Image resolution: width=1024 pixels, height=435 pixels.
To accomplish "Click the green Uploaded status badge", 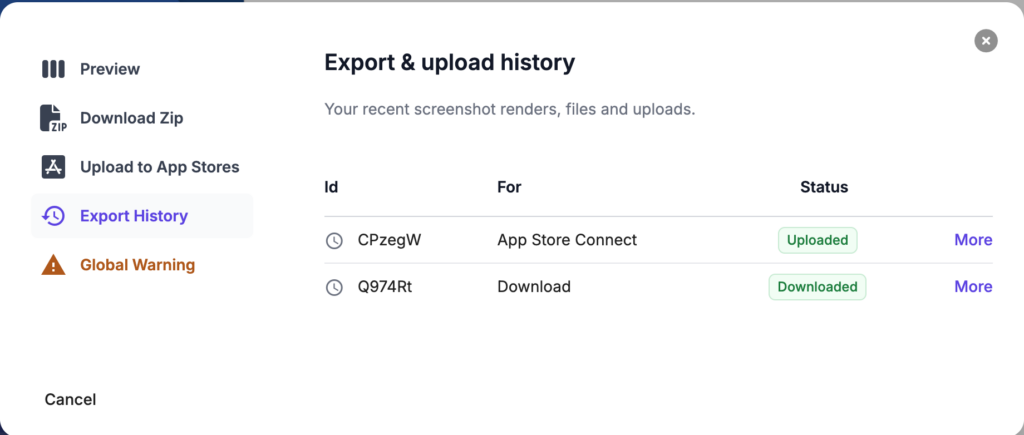I will click(x=817, y=240).
